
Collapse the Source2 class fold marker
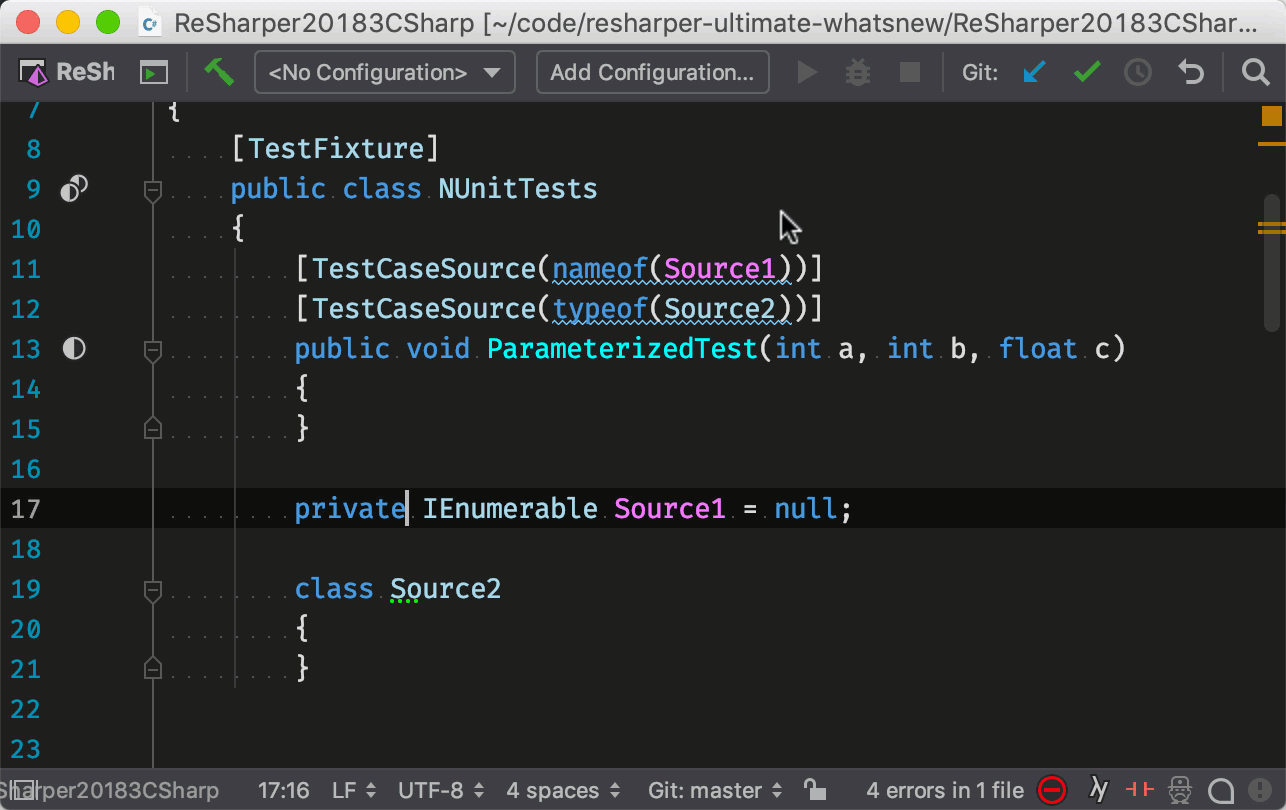153,590
